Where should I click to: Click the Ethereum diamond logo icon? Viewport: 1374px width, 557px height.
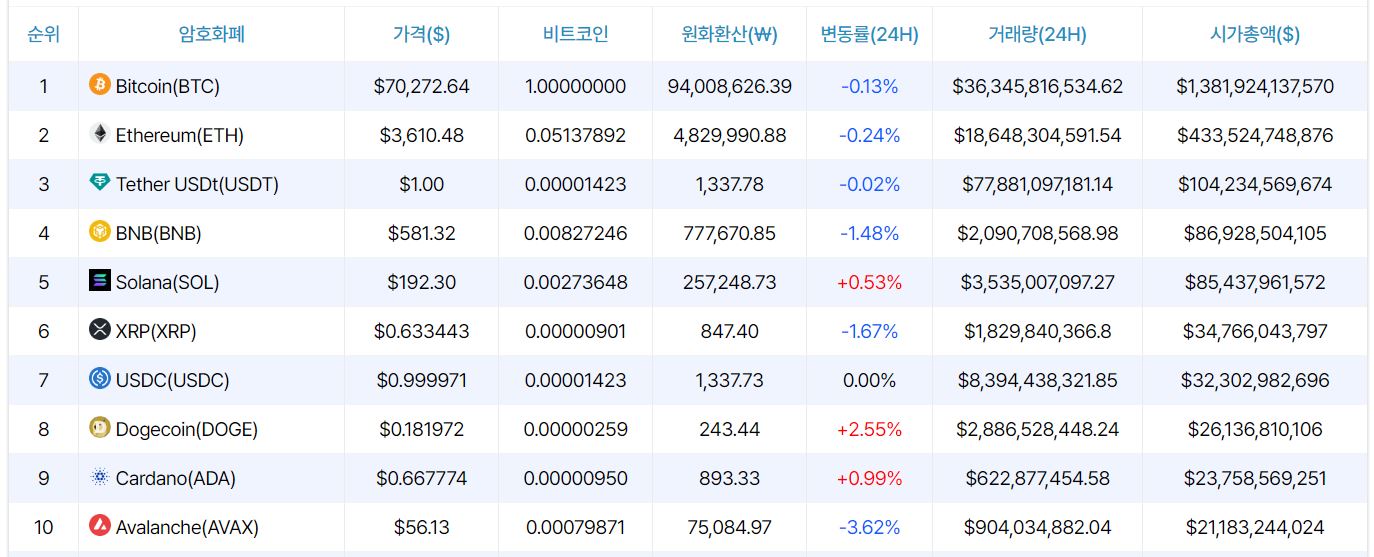[100, 134]
